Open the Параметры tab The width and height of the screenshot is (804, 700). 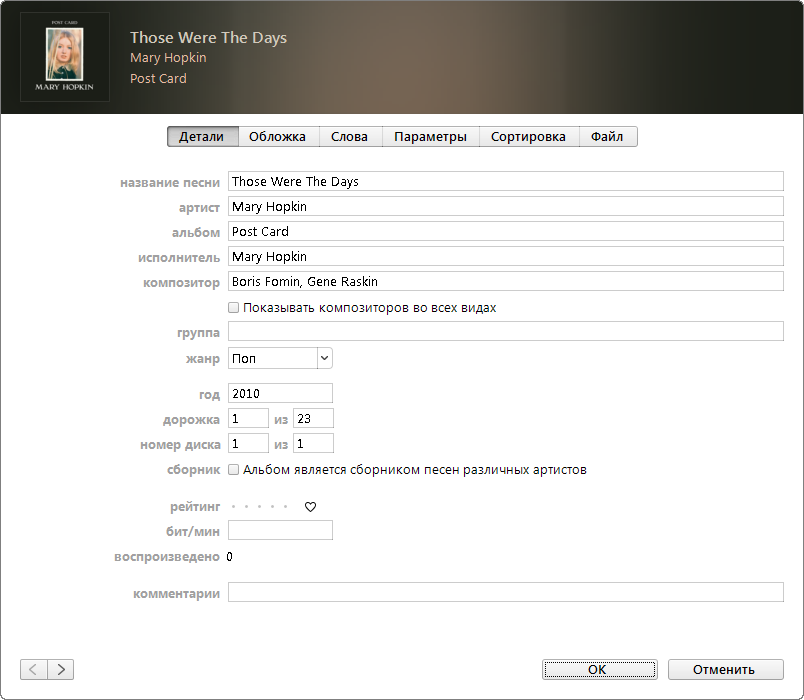tap(430, 137)
